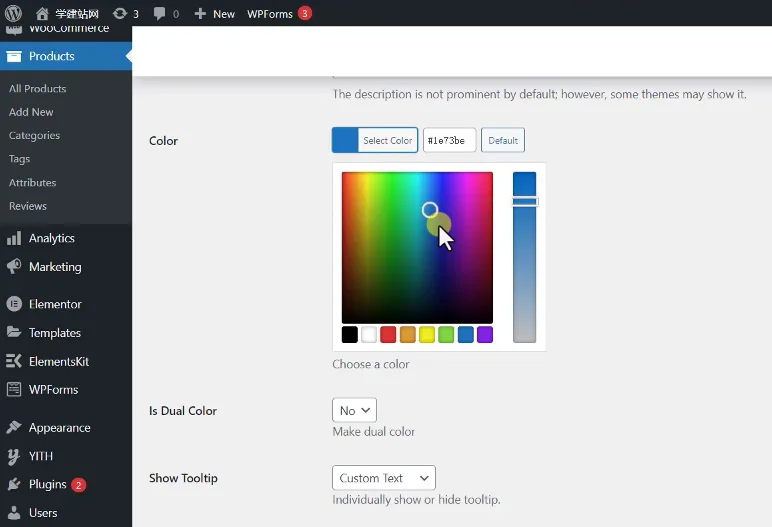
Task: Open the Templates folder menu
Action: click(x=54, y=333)
